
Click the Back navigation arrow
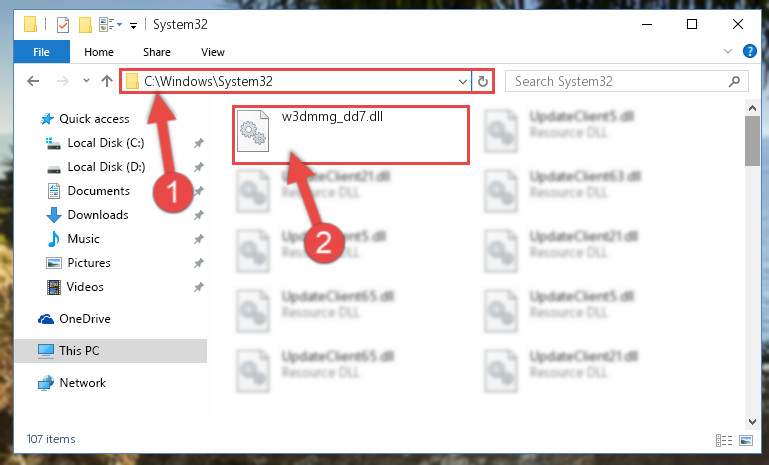tap(33, 81)
